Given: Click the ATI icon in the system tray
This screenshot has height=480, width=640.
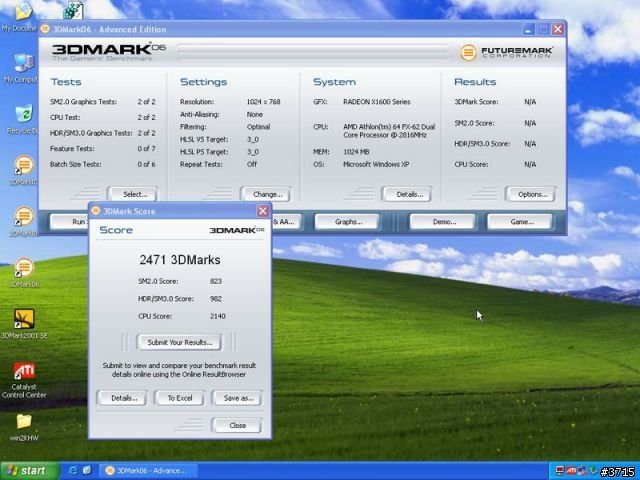Looking at the screenshot, I should [x=571, y=471].
